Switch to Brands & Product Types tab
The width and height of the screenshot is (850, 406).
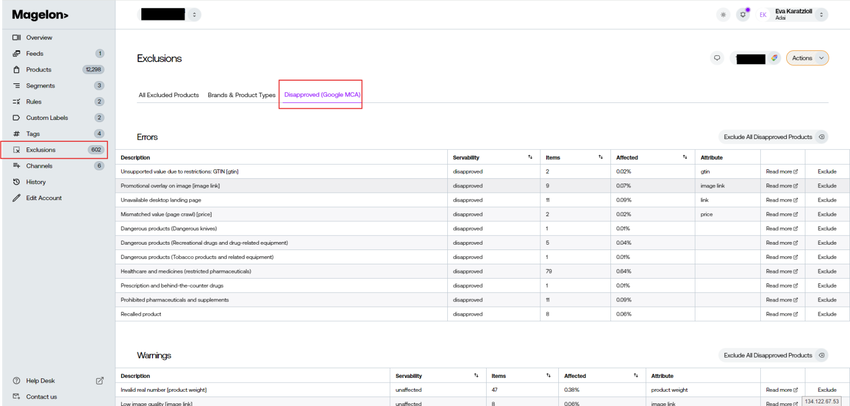[242, 95]
